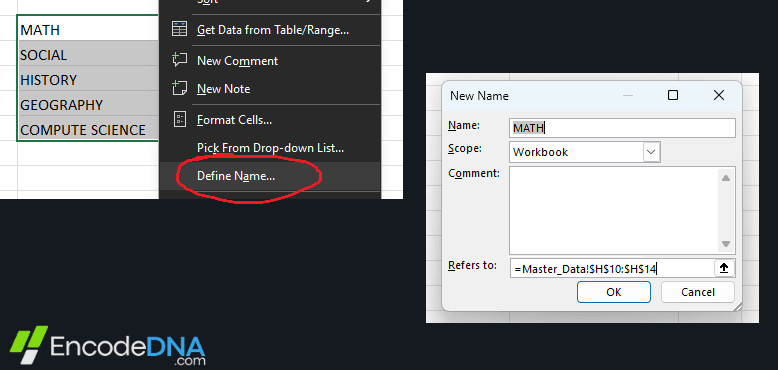Viewport: 778px width, 370px height.
Task: Click Cancel in New Name dialog
Action: coord(698,292)
